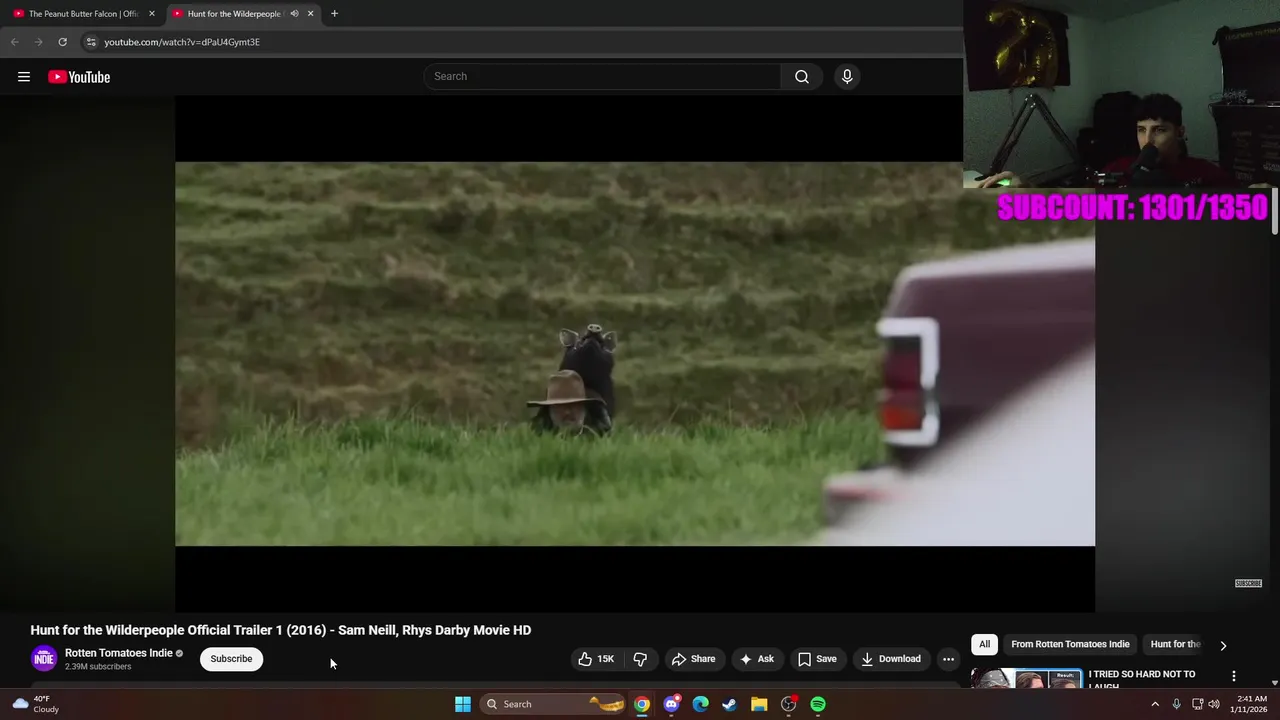Open Steam from the taskbar
The width and height of the screenshot is (1280, 720).
[x=730, y=704]
